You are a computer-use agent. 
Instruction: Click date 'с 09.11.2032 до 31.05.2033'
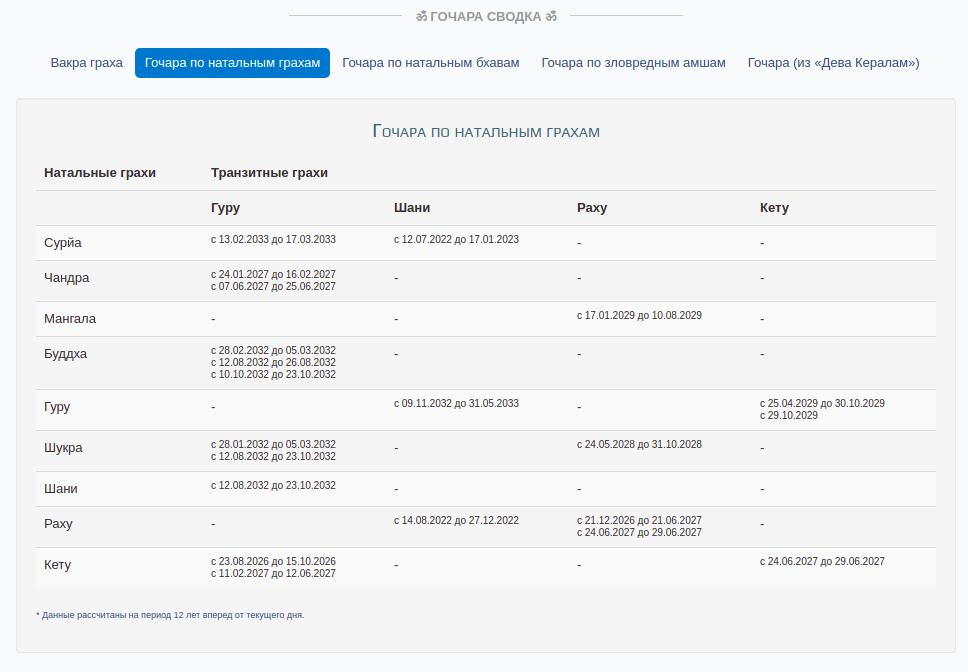coord(456,404)
